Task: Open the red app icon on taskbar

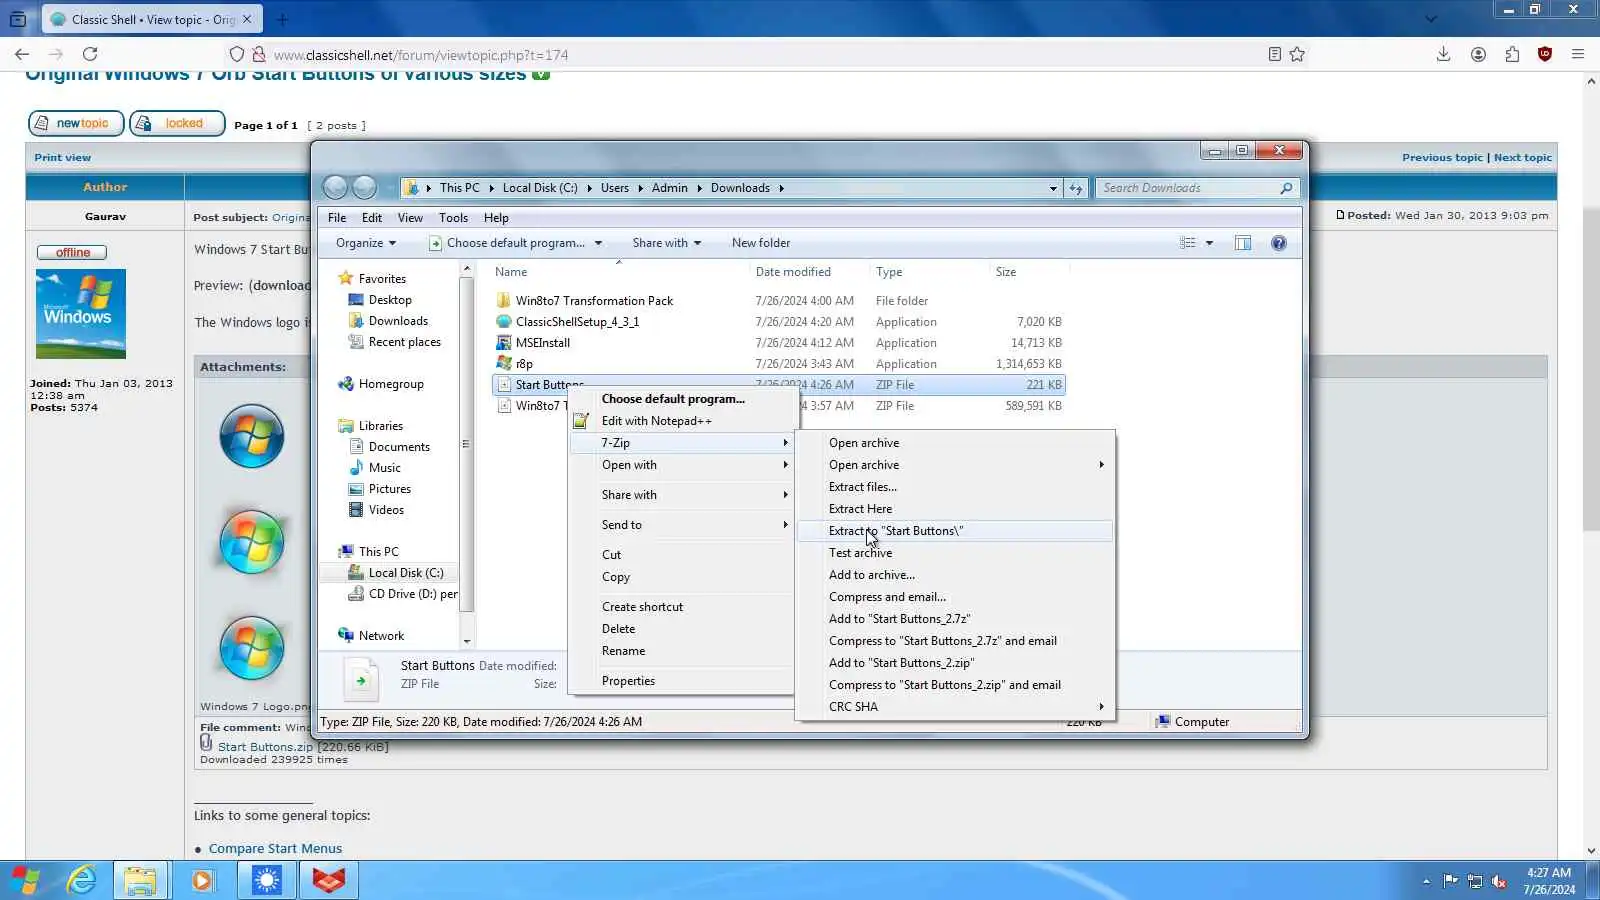Action: [x=329, y=880]
